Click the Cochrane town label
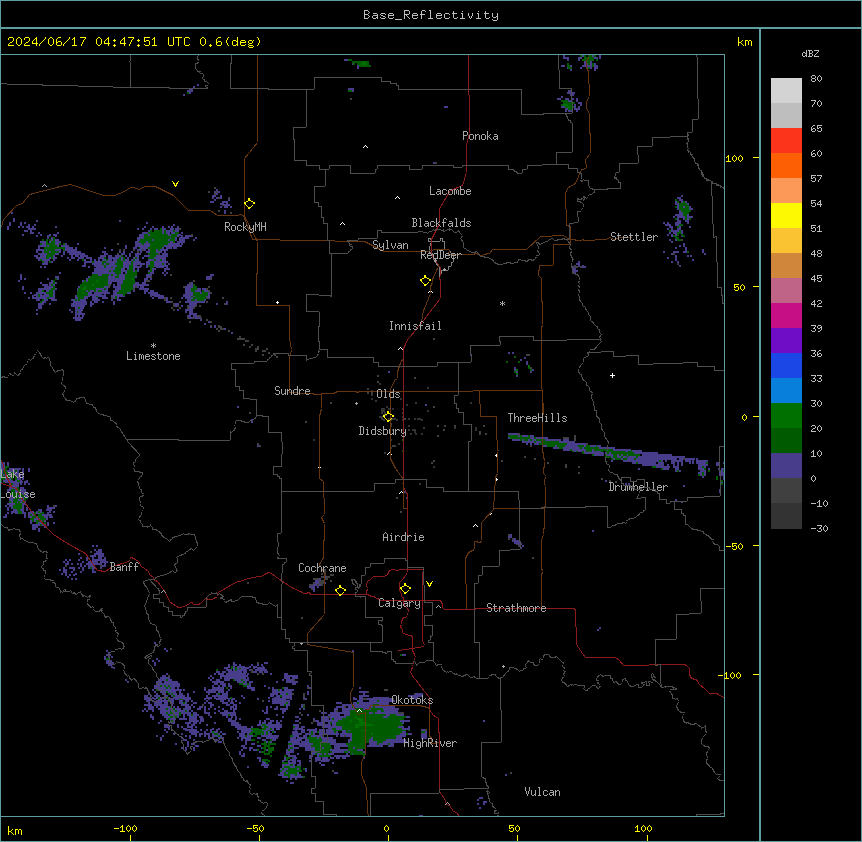862x842 pixels. click(322, 568)
